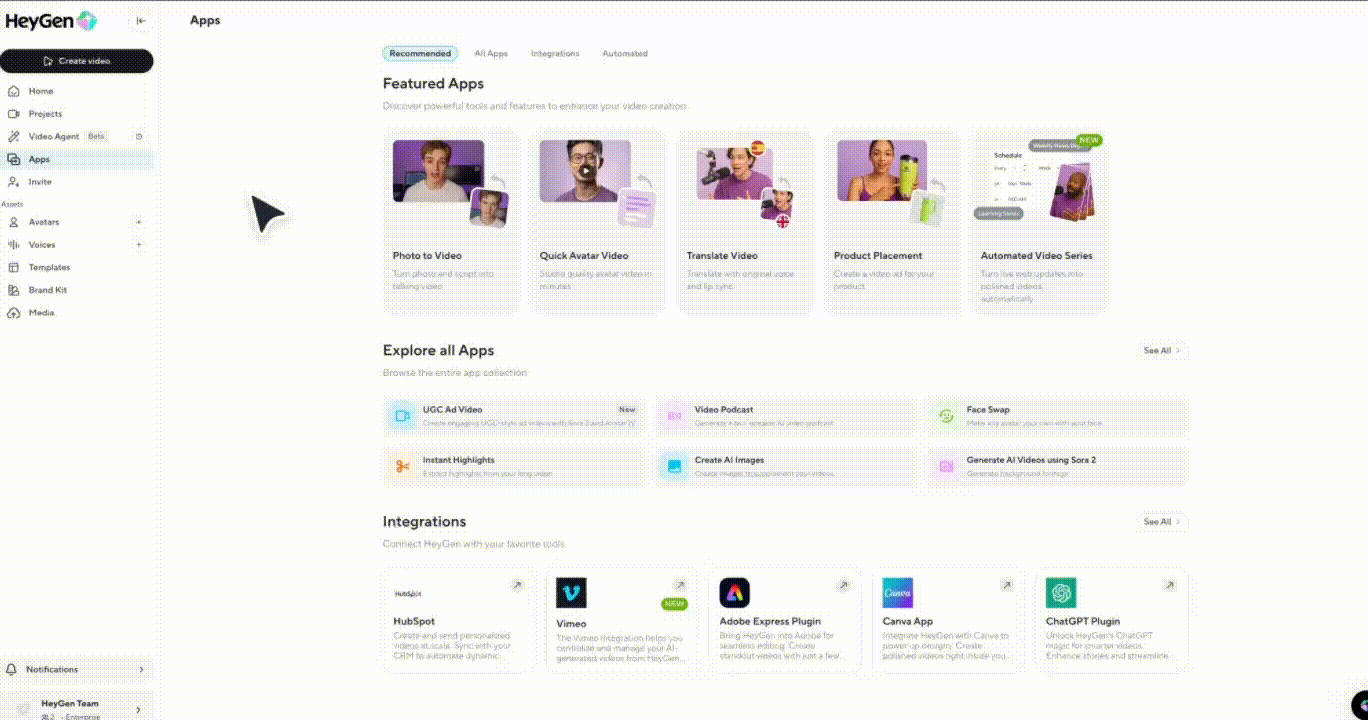Switch to the All Apps tab
1368x720 pixels.
coord(491,54)
